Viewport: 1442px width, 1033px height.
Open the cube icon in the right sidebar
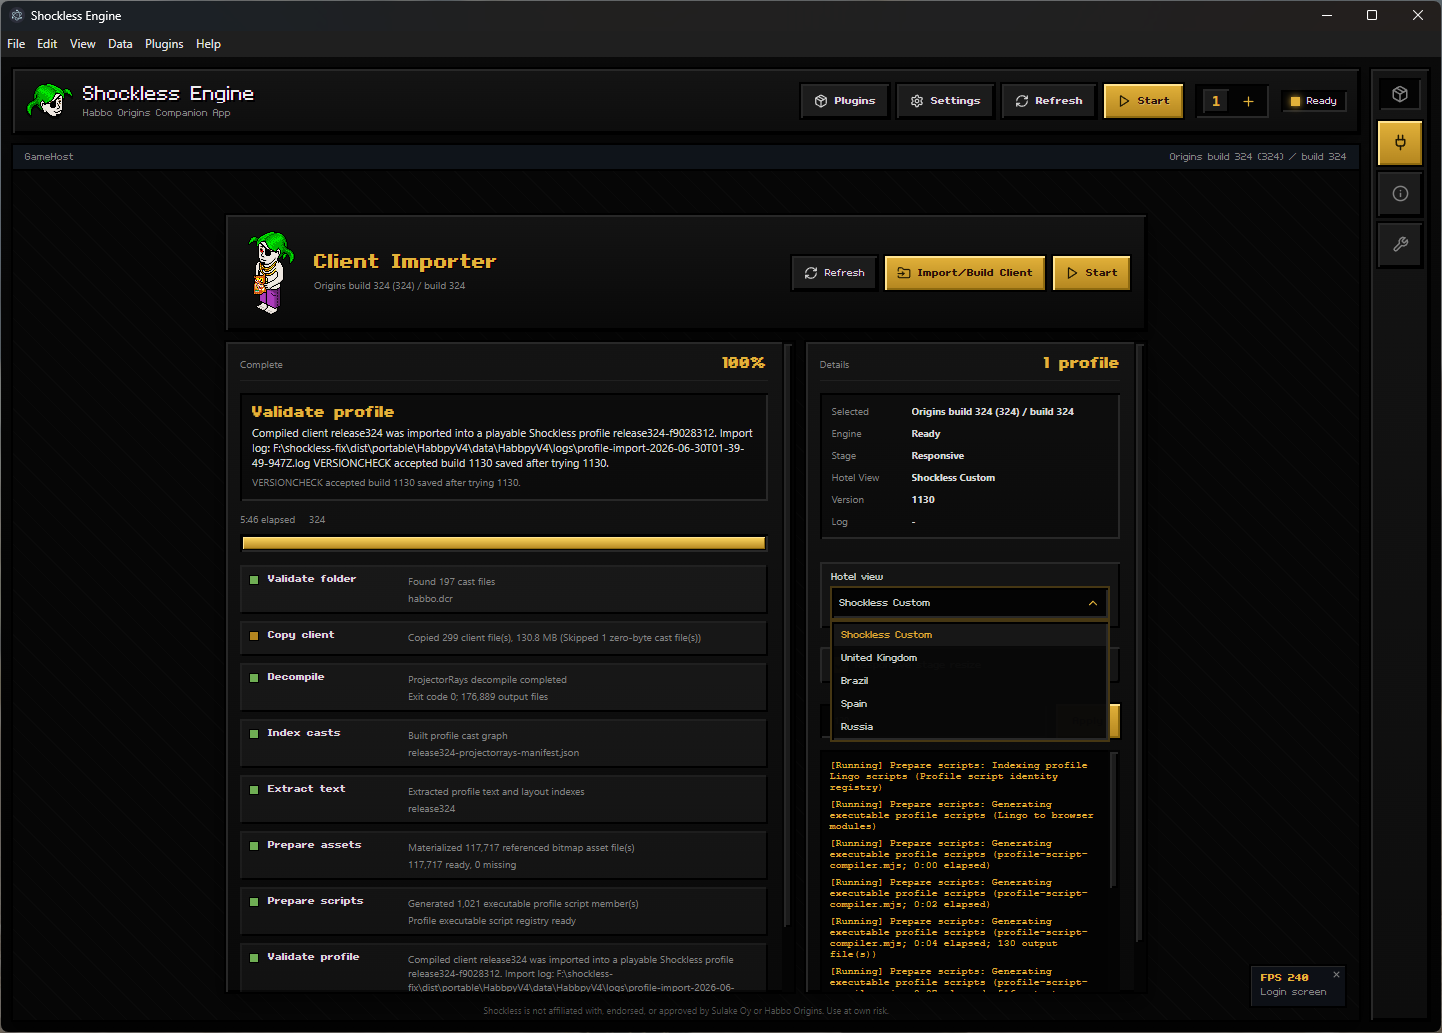pyautogui.click(x=1400, y=94)
